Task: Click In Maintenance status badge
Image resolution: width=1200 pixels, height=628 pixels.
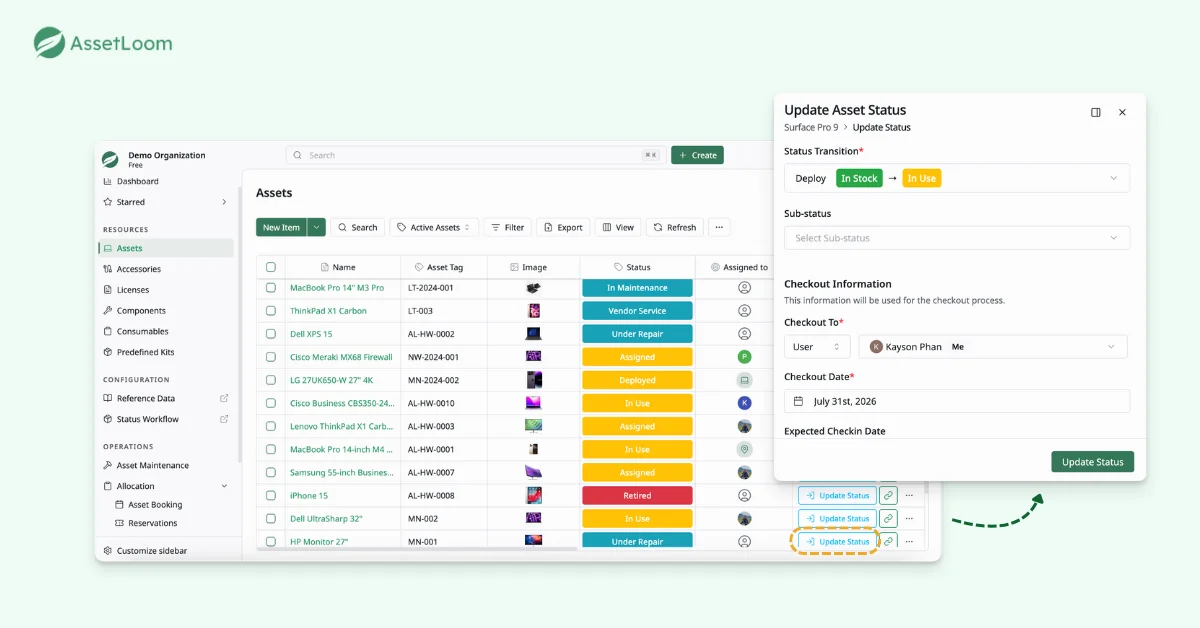Action: [637, 288]
